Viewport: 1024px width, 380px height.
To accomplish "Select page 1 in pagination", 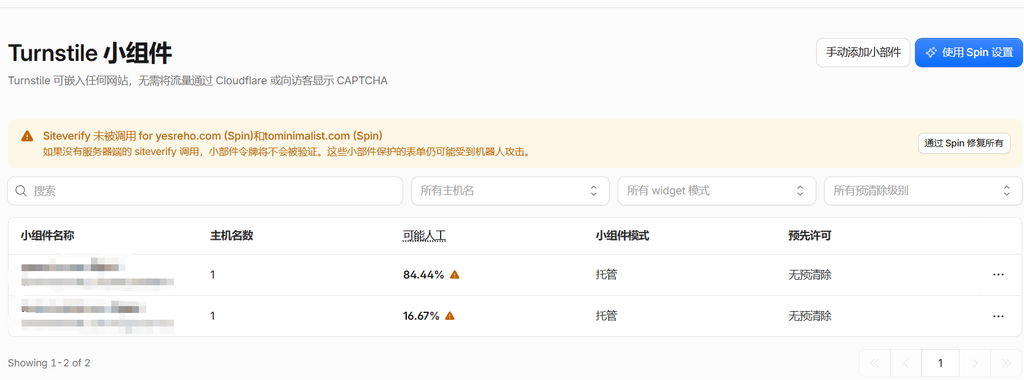I will [940, 363].
